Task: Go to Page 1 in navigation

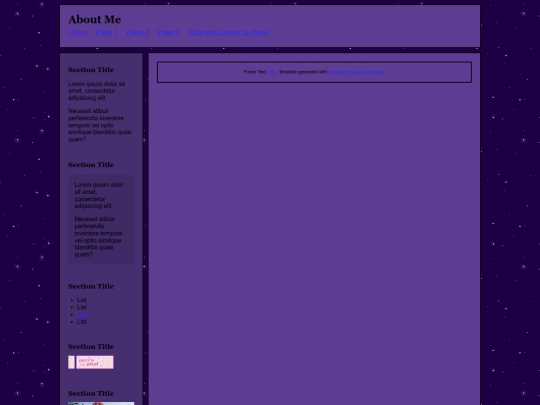Action: coord(107,32)
